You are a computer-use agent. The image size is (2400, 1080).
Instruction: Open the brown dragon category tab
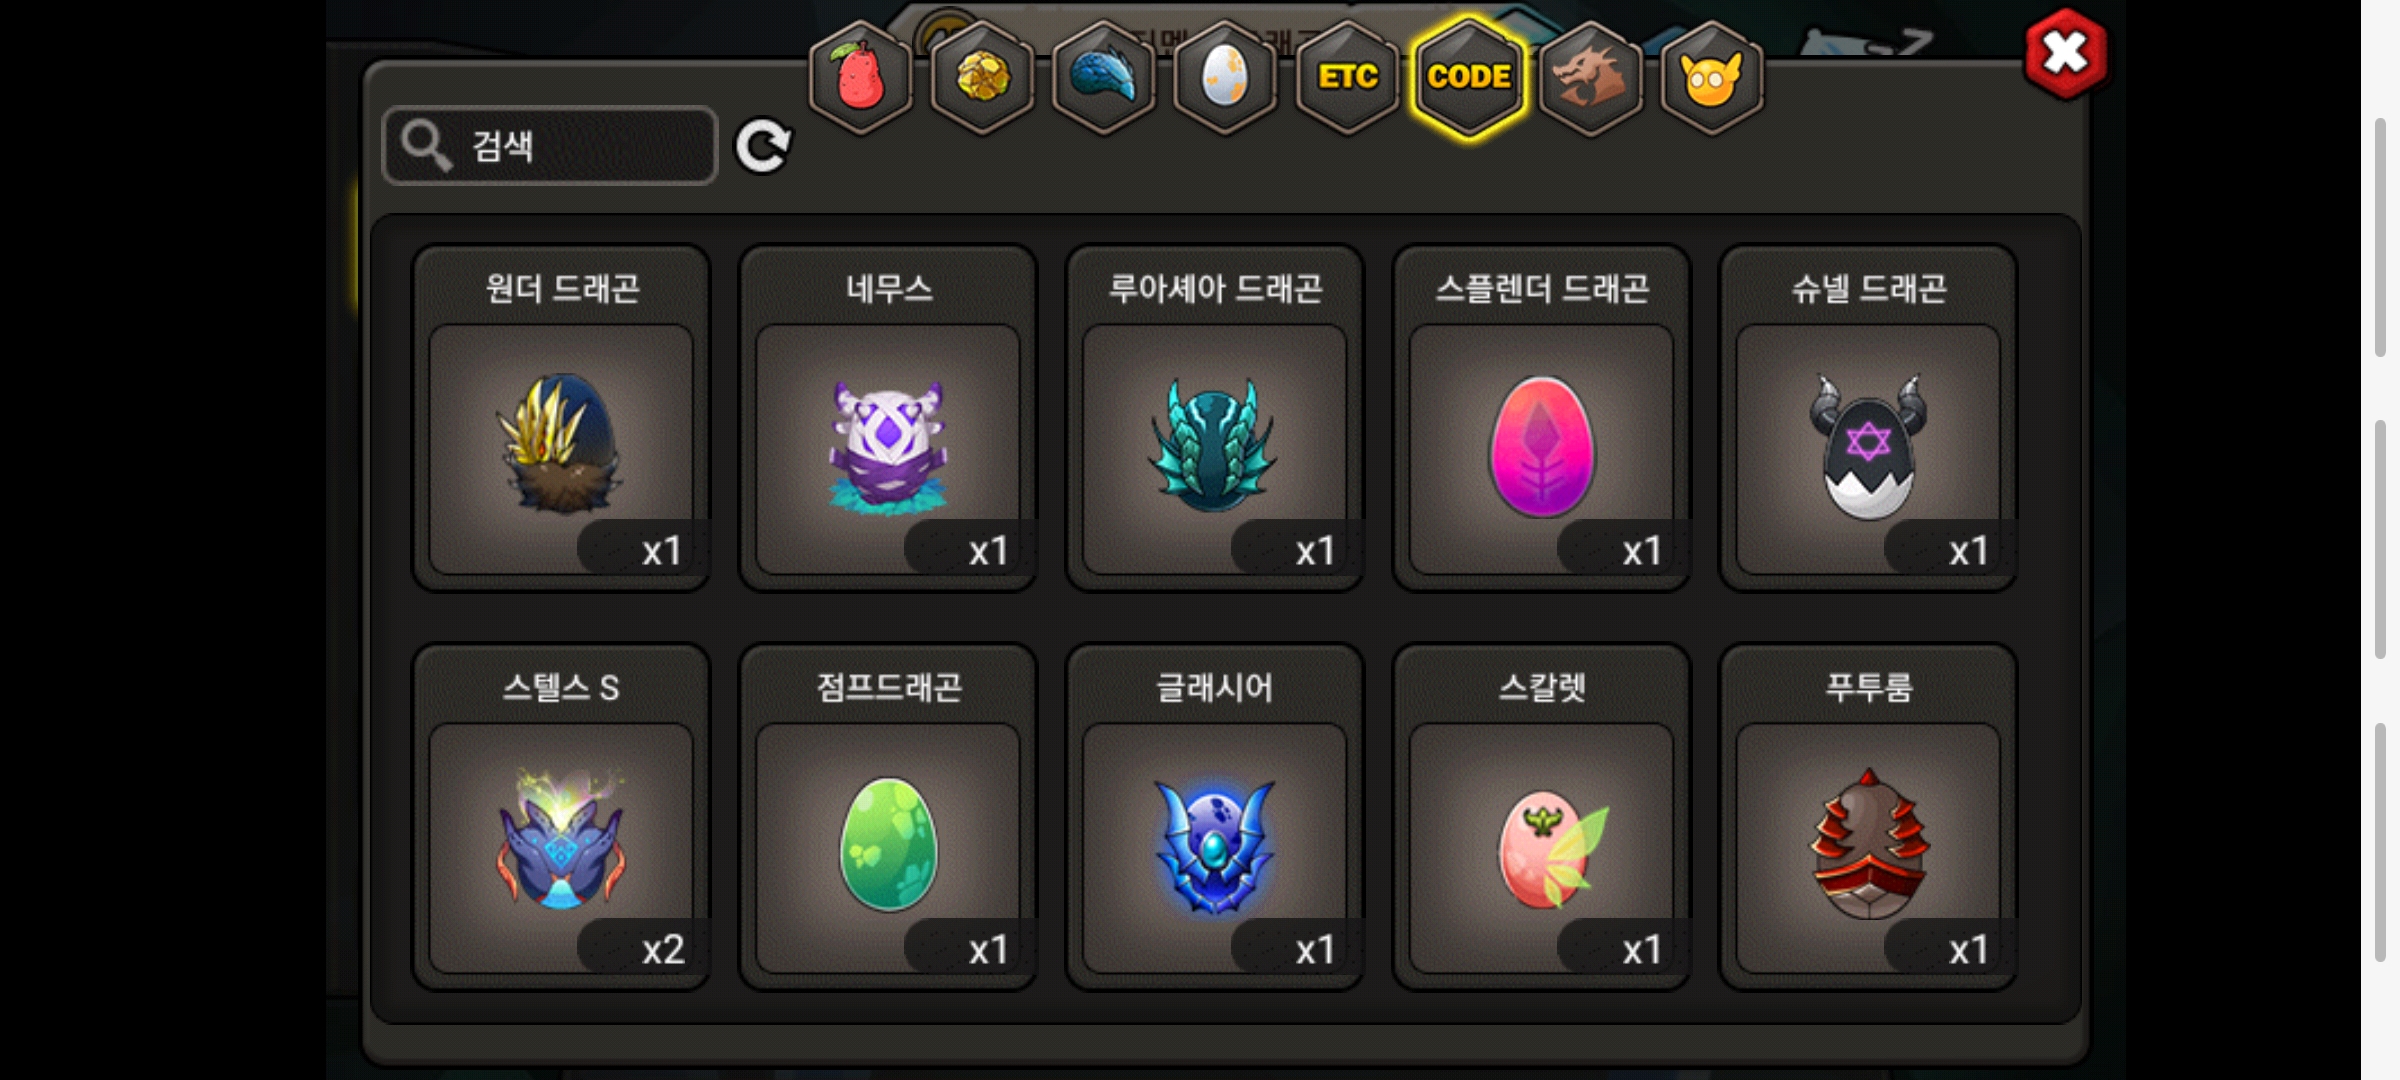(1590, 77)
